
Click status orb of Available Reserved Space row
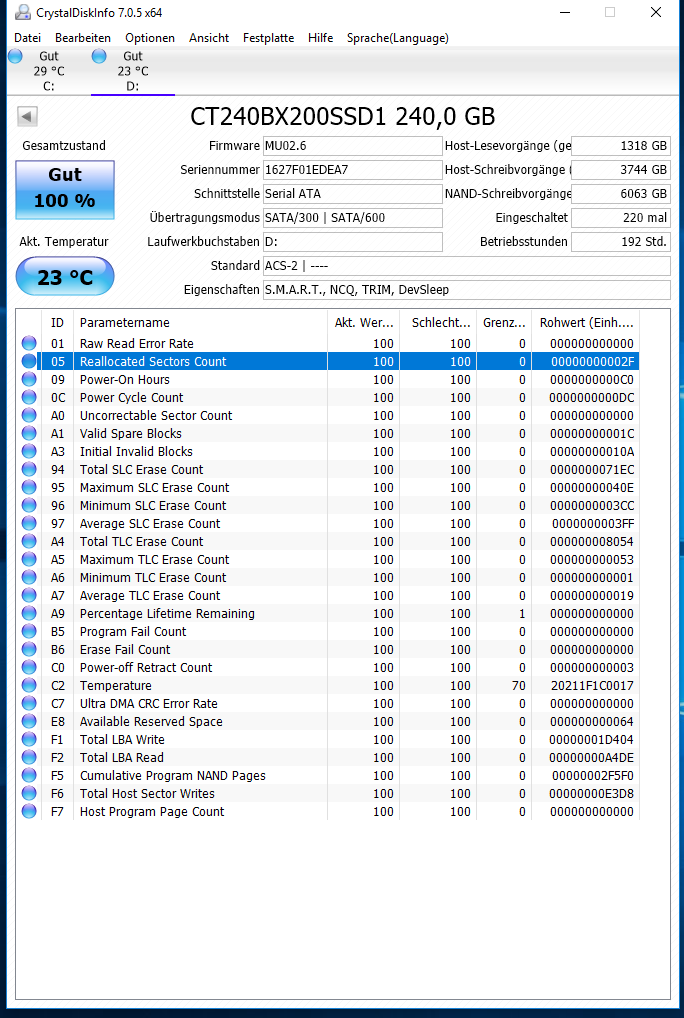[x=29, y=721]
